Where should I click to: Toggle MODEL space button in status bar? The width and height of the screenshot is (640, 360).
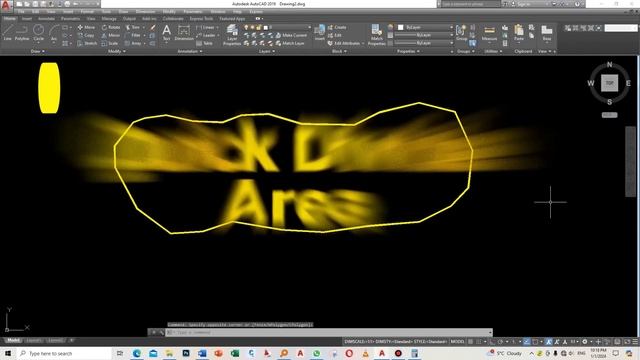coord(457,342)
